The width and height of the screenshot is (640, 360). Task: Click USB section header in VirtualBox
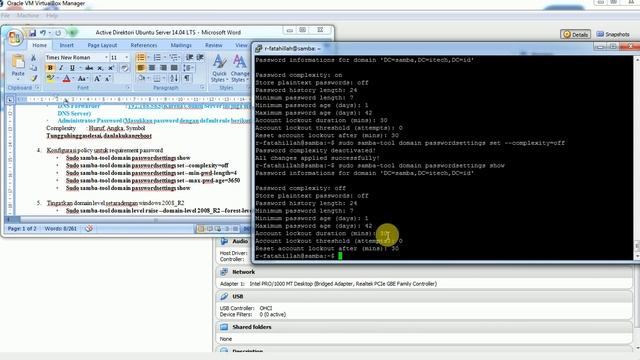pyautogui.click(x=425, y=296)
